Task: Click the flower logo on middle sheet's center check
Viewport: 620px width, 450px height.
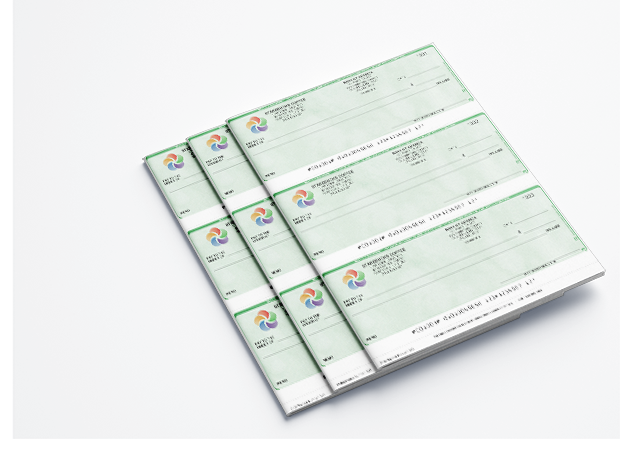Action: pyautogui.click(x=262, y=217)
